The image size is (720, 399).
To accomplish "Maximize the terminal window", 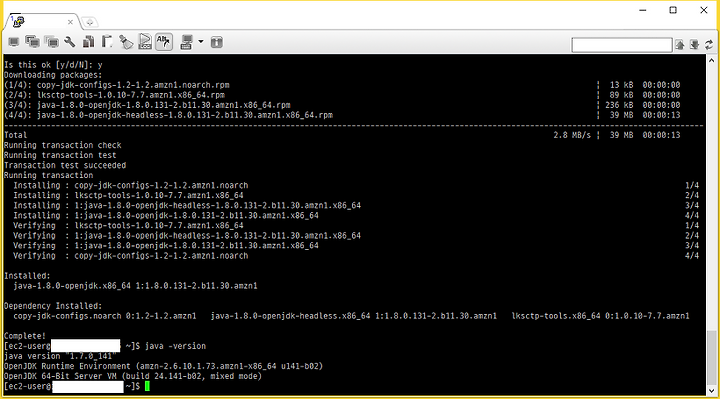I will 673,10.
